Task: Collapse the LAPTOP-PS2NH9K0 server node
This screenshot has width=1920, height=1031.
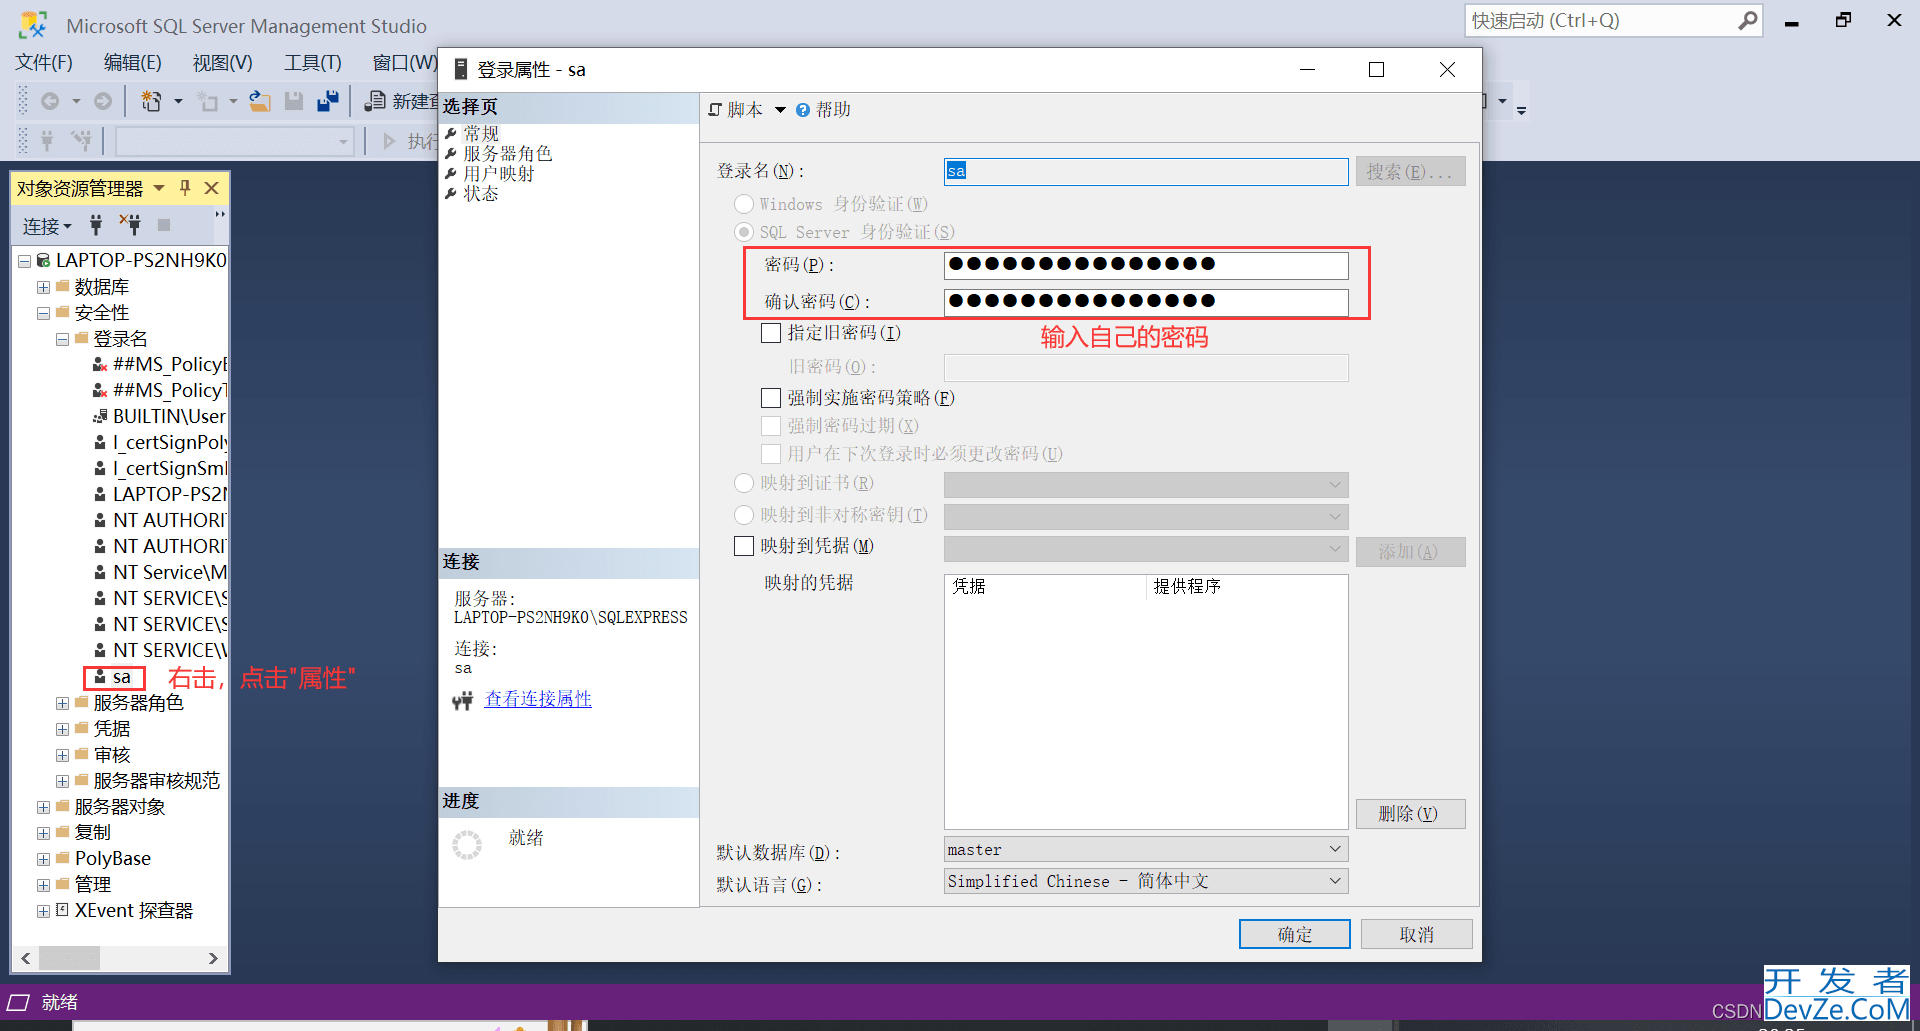Action: click(x=24, y=261)
